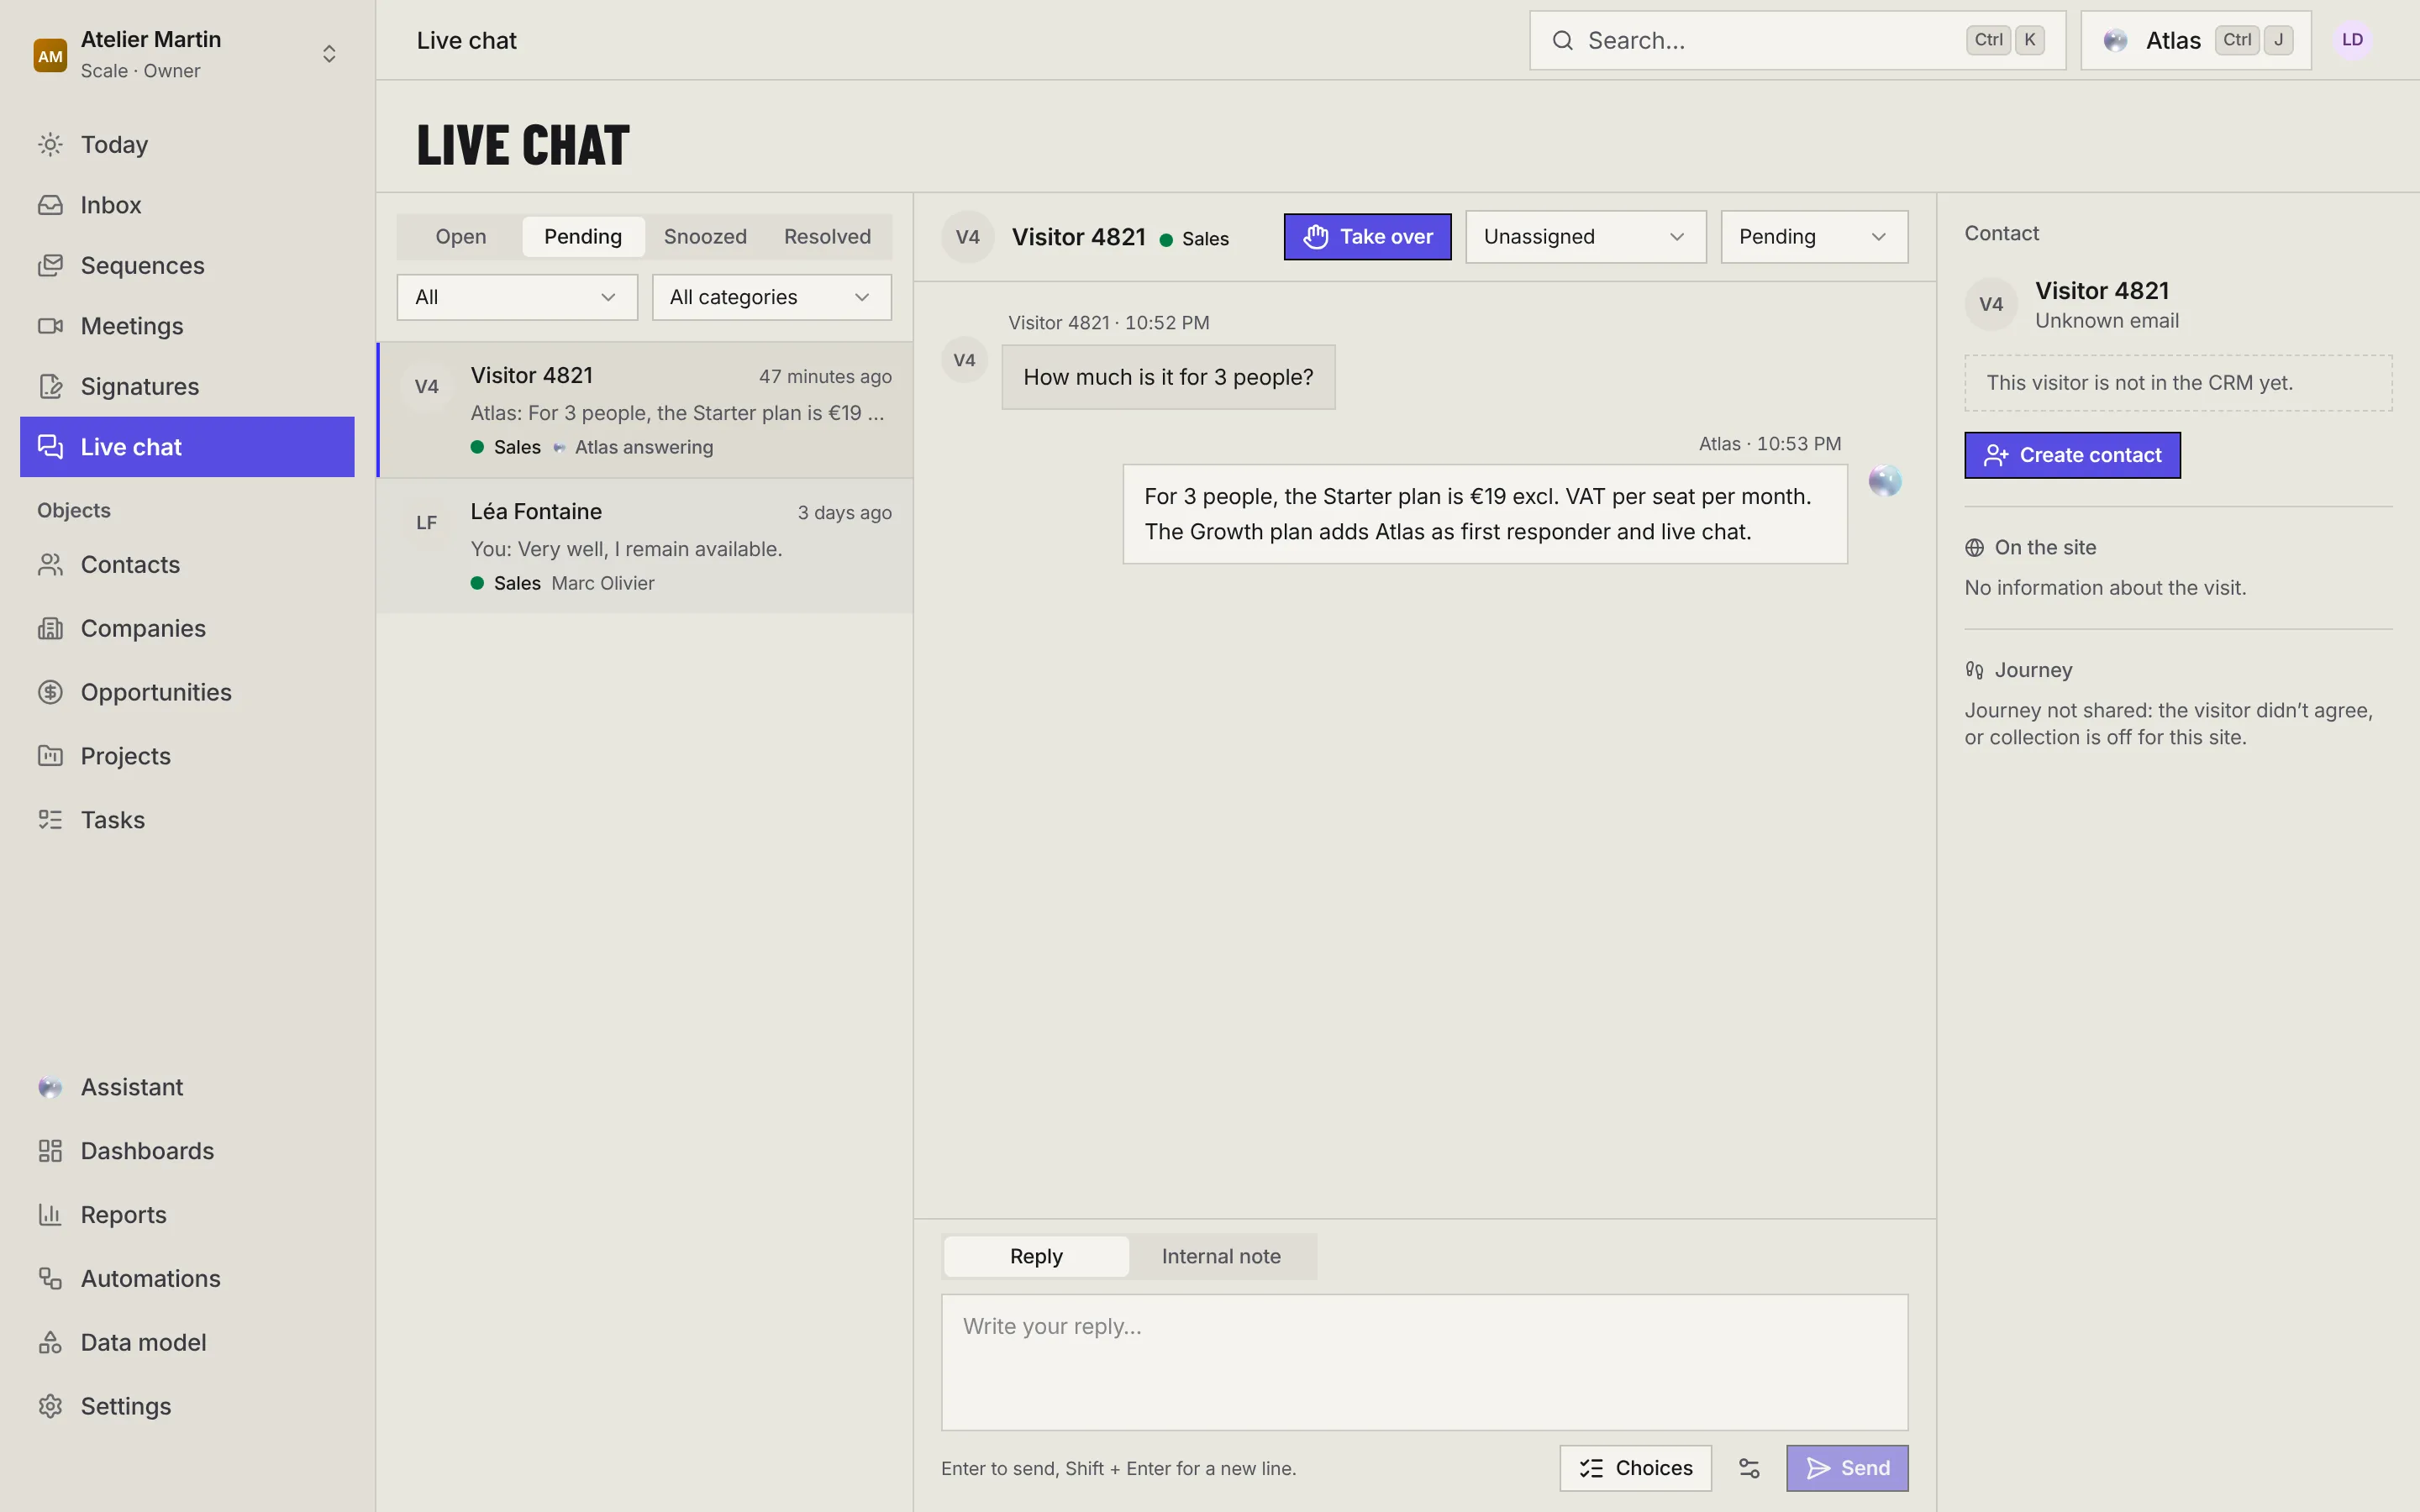
Task: Select Live chat in the sidebar
Action: (187, 447)
